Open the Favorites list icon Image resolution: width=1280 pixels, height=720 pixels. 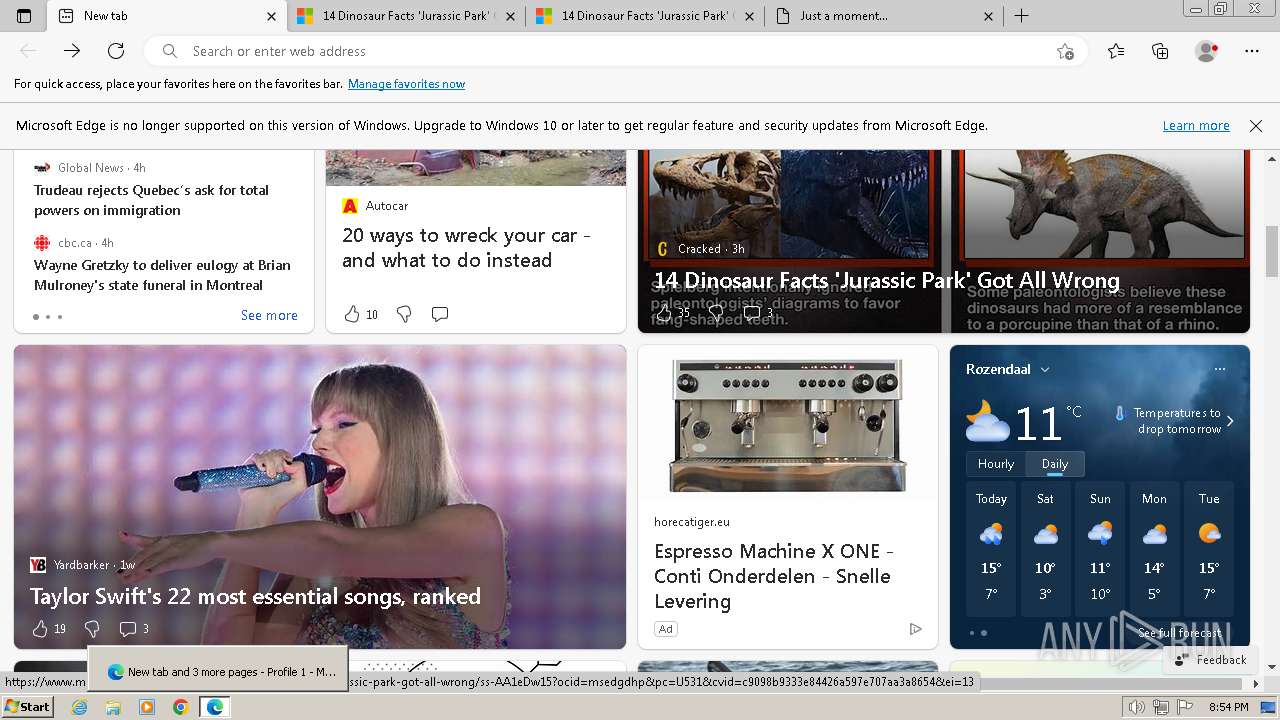coord(1116,51)
